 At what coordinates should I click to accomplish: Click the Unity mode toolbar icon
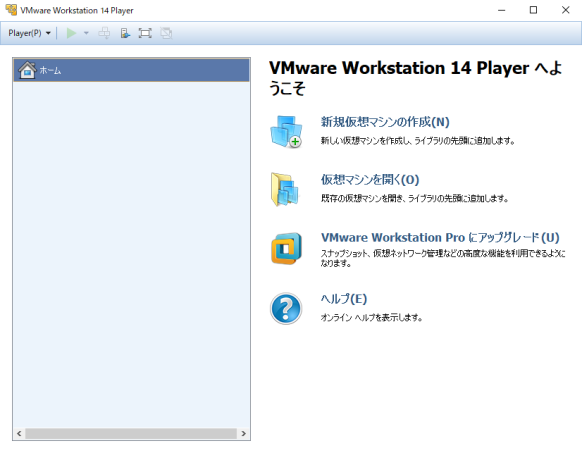[166, 33]
